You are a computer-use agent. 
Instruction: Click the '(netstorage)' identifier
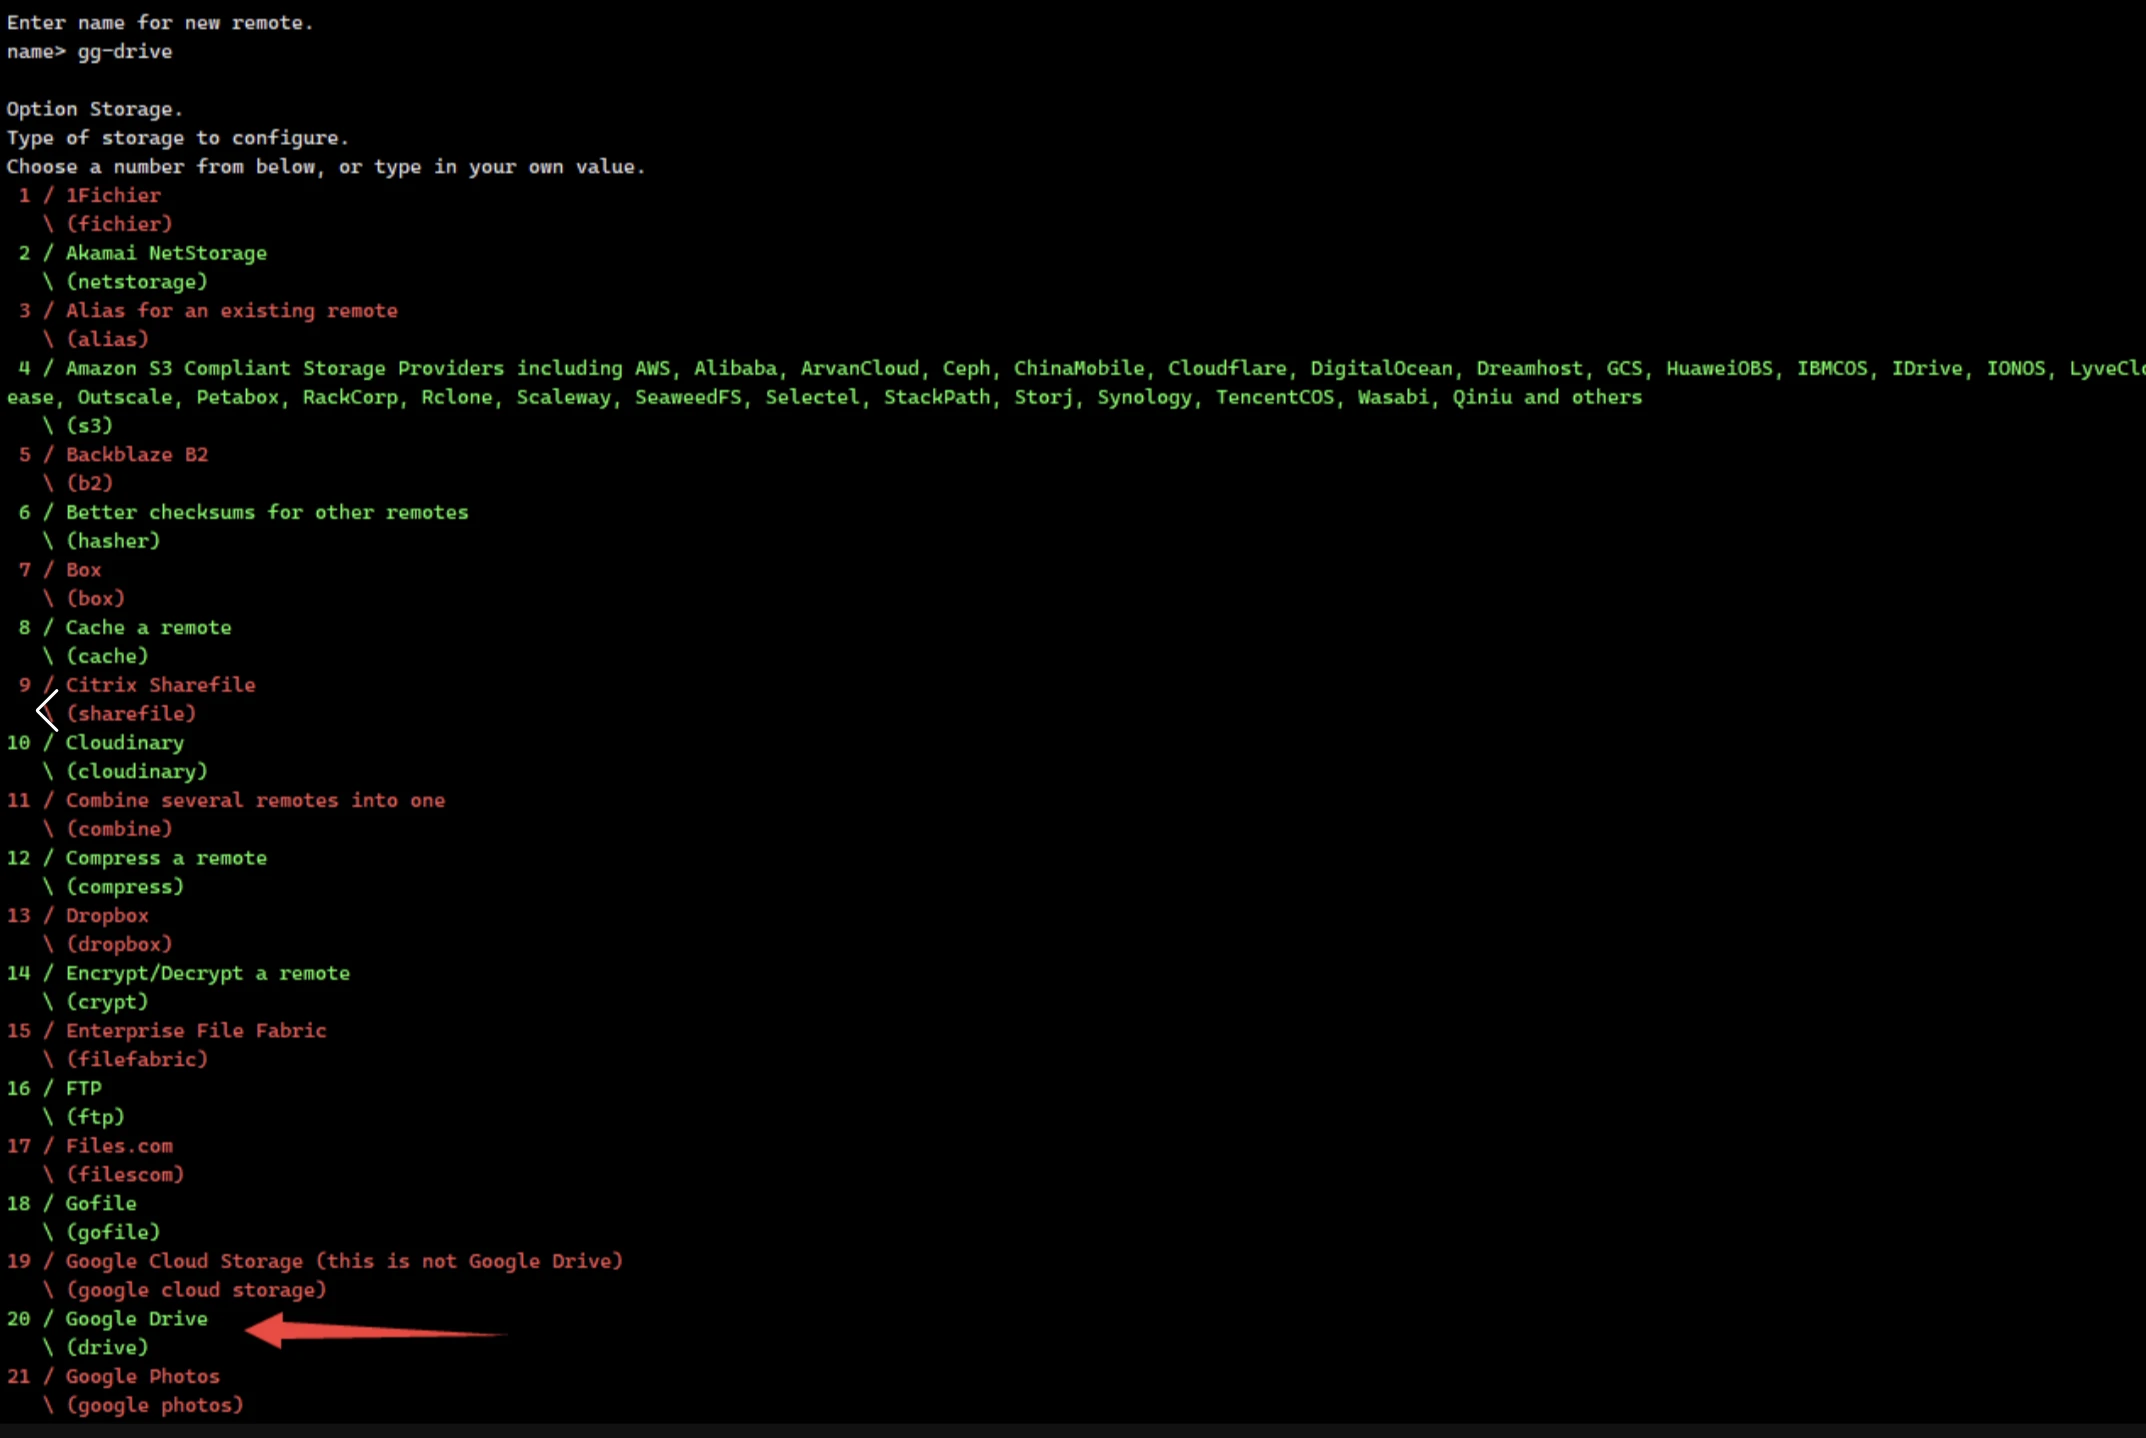click(137, 282)
